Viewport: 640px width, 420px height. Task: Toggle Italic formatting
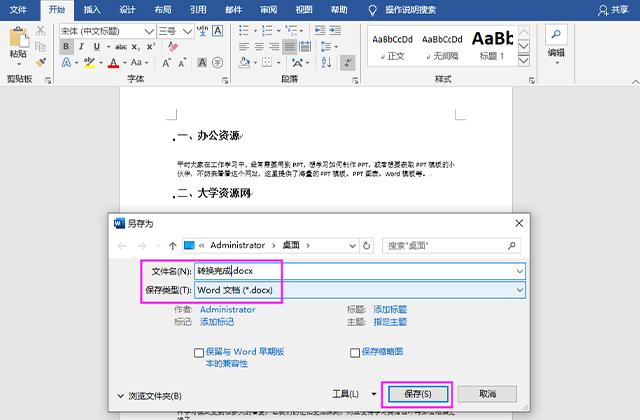(81, 47)
